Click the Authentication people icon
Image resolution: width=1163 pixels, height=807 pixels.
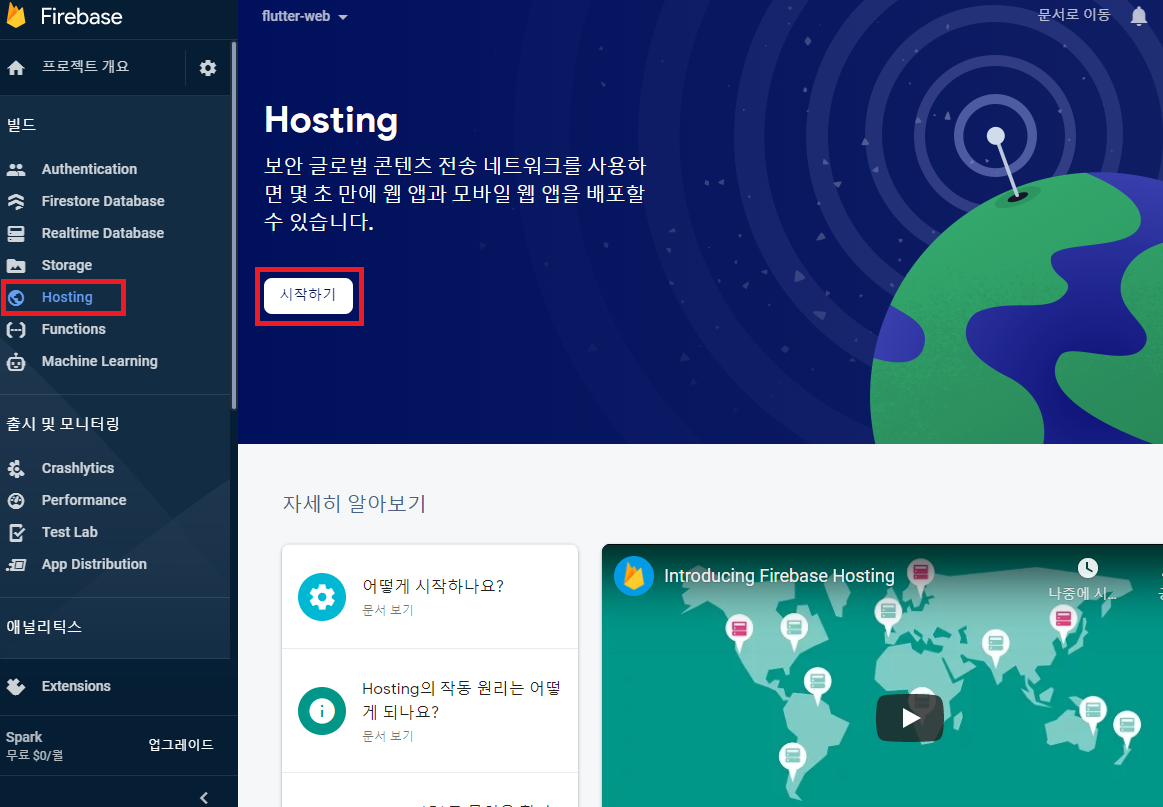pyautogui.click(x=16, y=169)
